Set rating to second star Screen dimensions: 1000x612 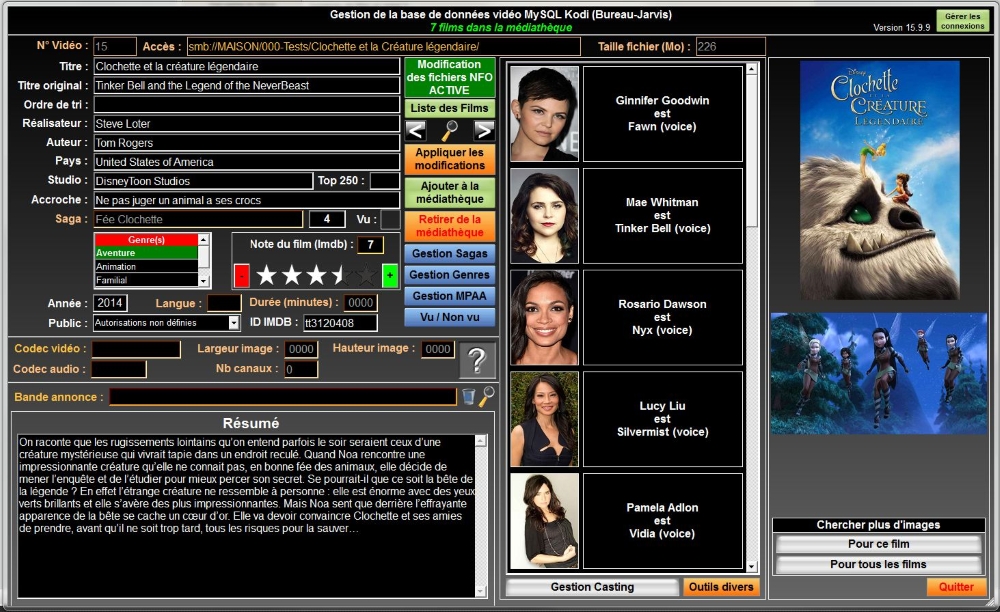pos(291,276)
